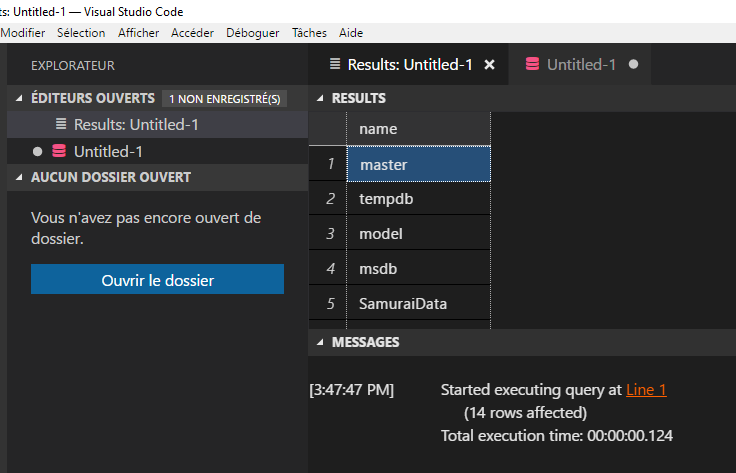Click the (14 rows affected) message
The height and width of the screenshot is (473, 736).
tap(525, 412)
